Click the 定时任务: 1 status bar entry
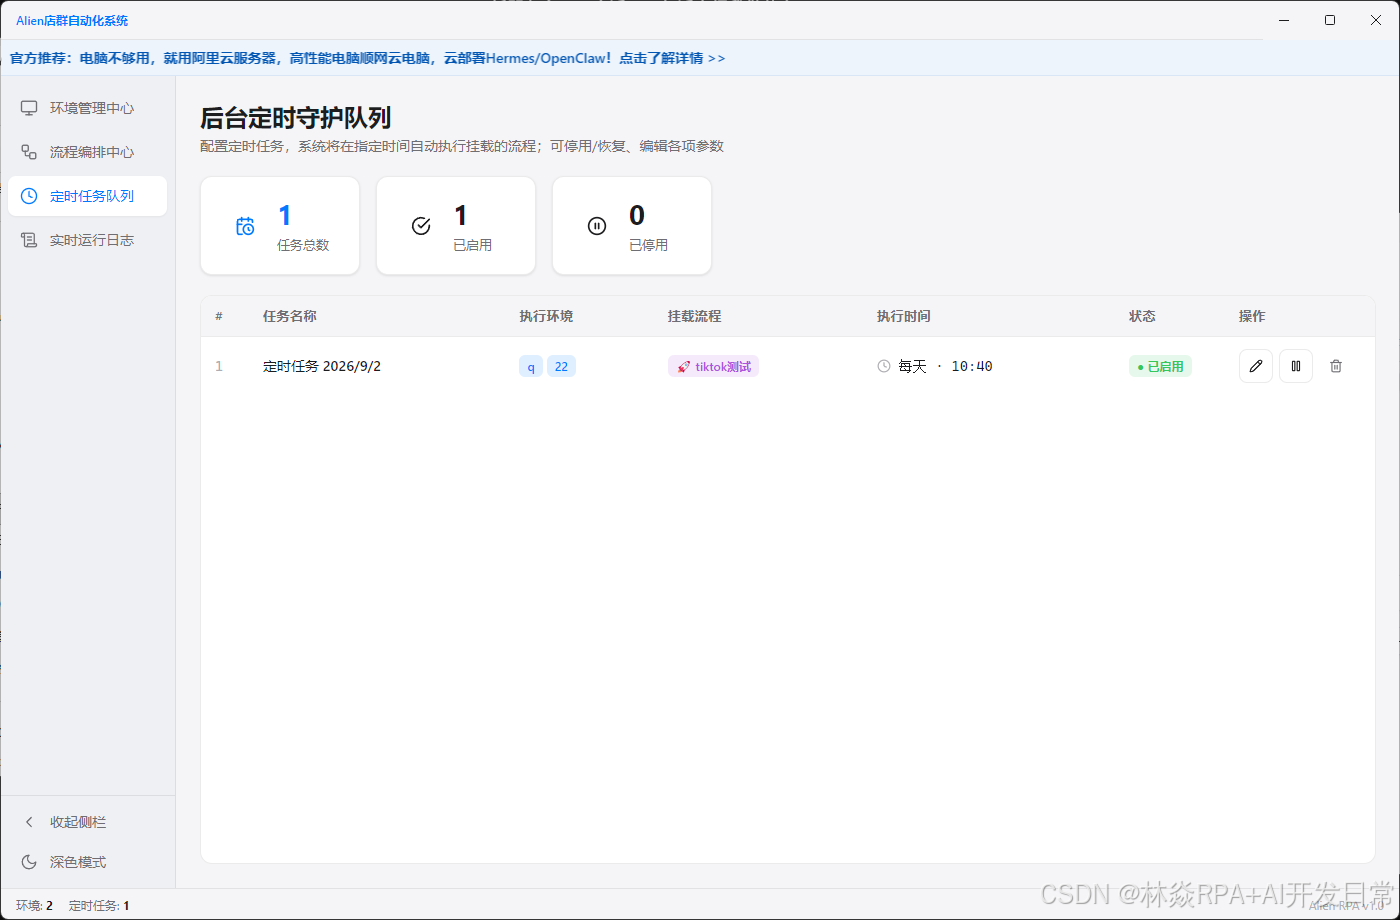Screen dimensions: 1400x920 point(99,906)
